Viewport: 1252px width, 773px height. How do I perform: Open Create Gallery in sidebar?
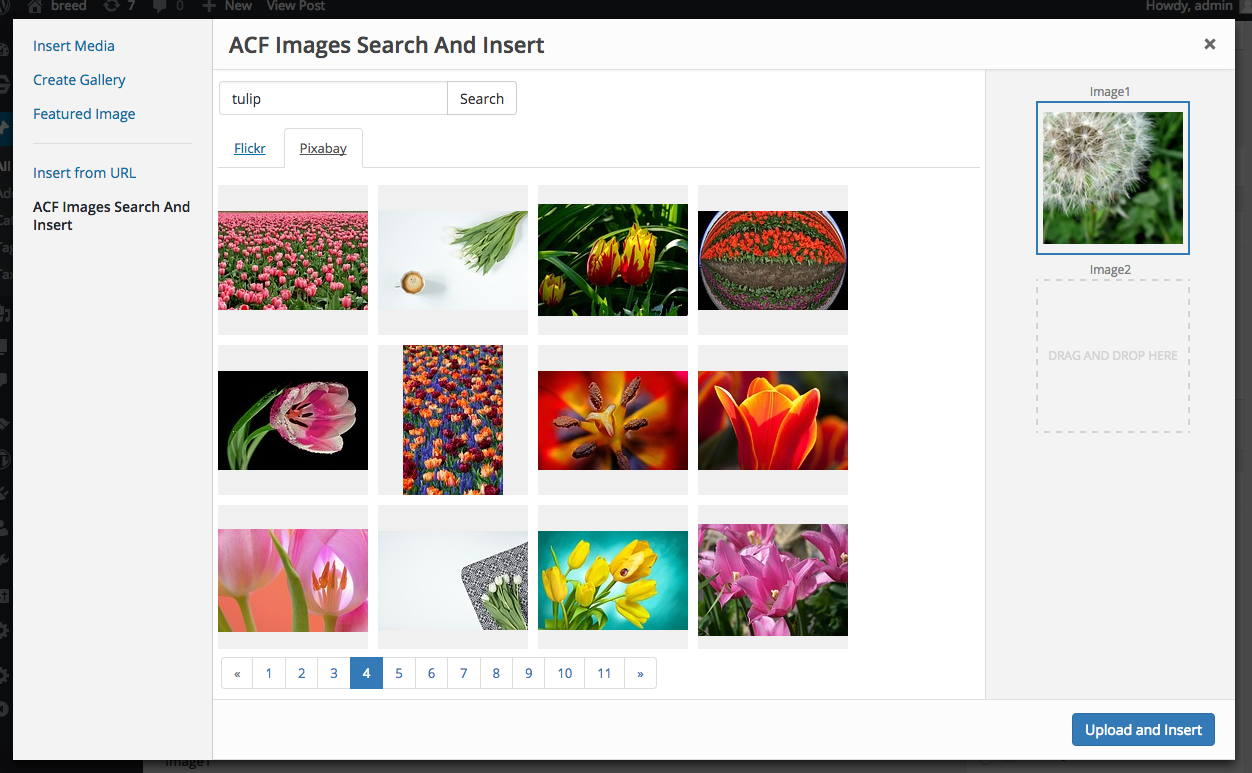(x=79, y=80)
